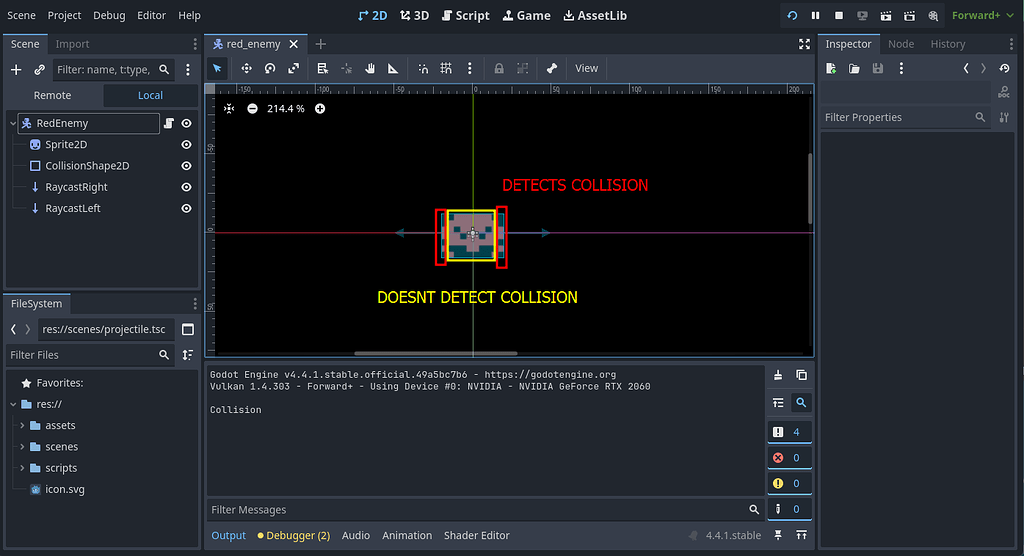Open the Forward+ renderer dropdown
This screenshot has height=556, width=1024.
point(982,15)
